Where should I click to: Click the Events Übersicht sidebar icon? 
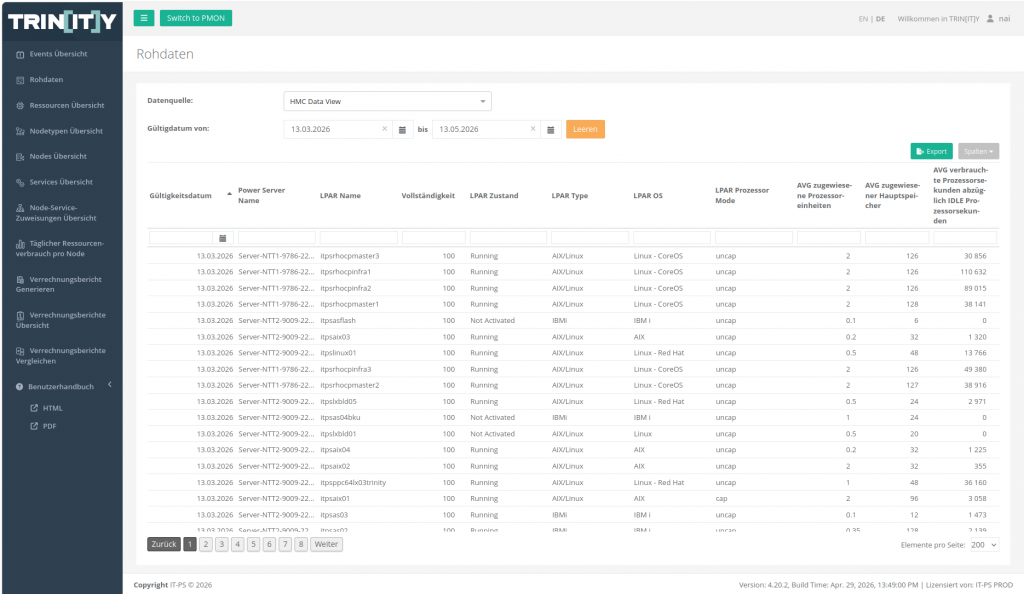click(x=20, y=55)
